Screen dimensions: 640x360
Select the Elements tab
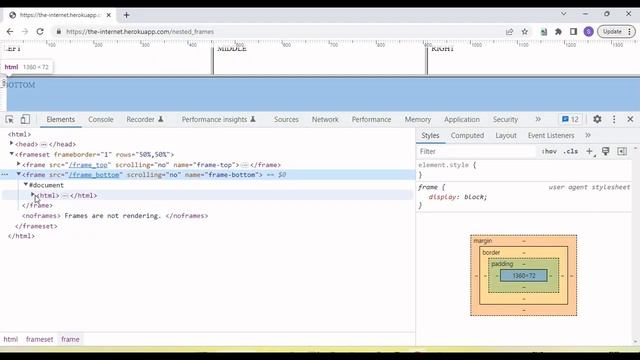pos(60,119)
